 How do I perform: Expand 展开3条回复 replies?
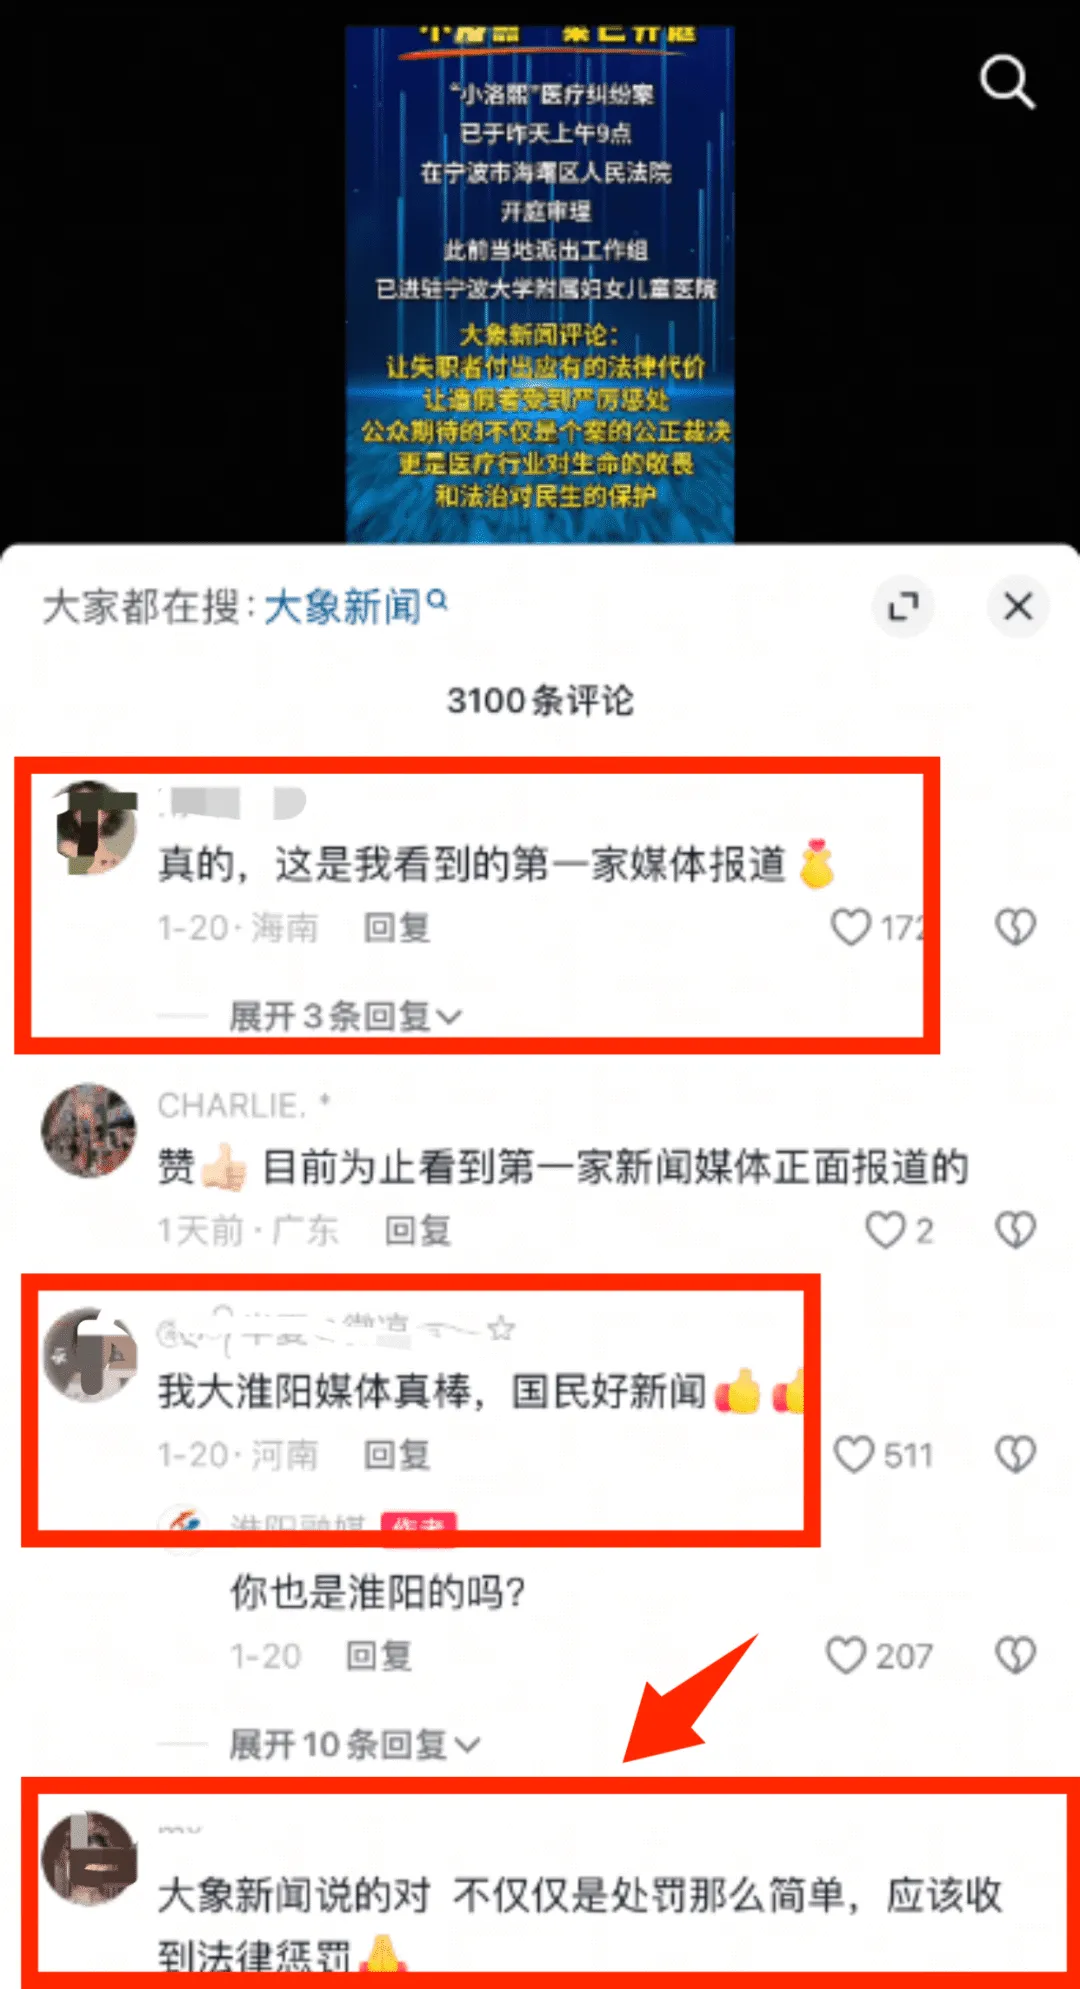tap(345, 1017)
